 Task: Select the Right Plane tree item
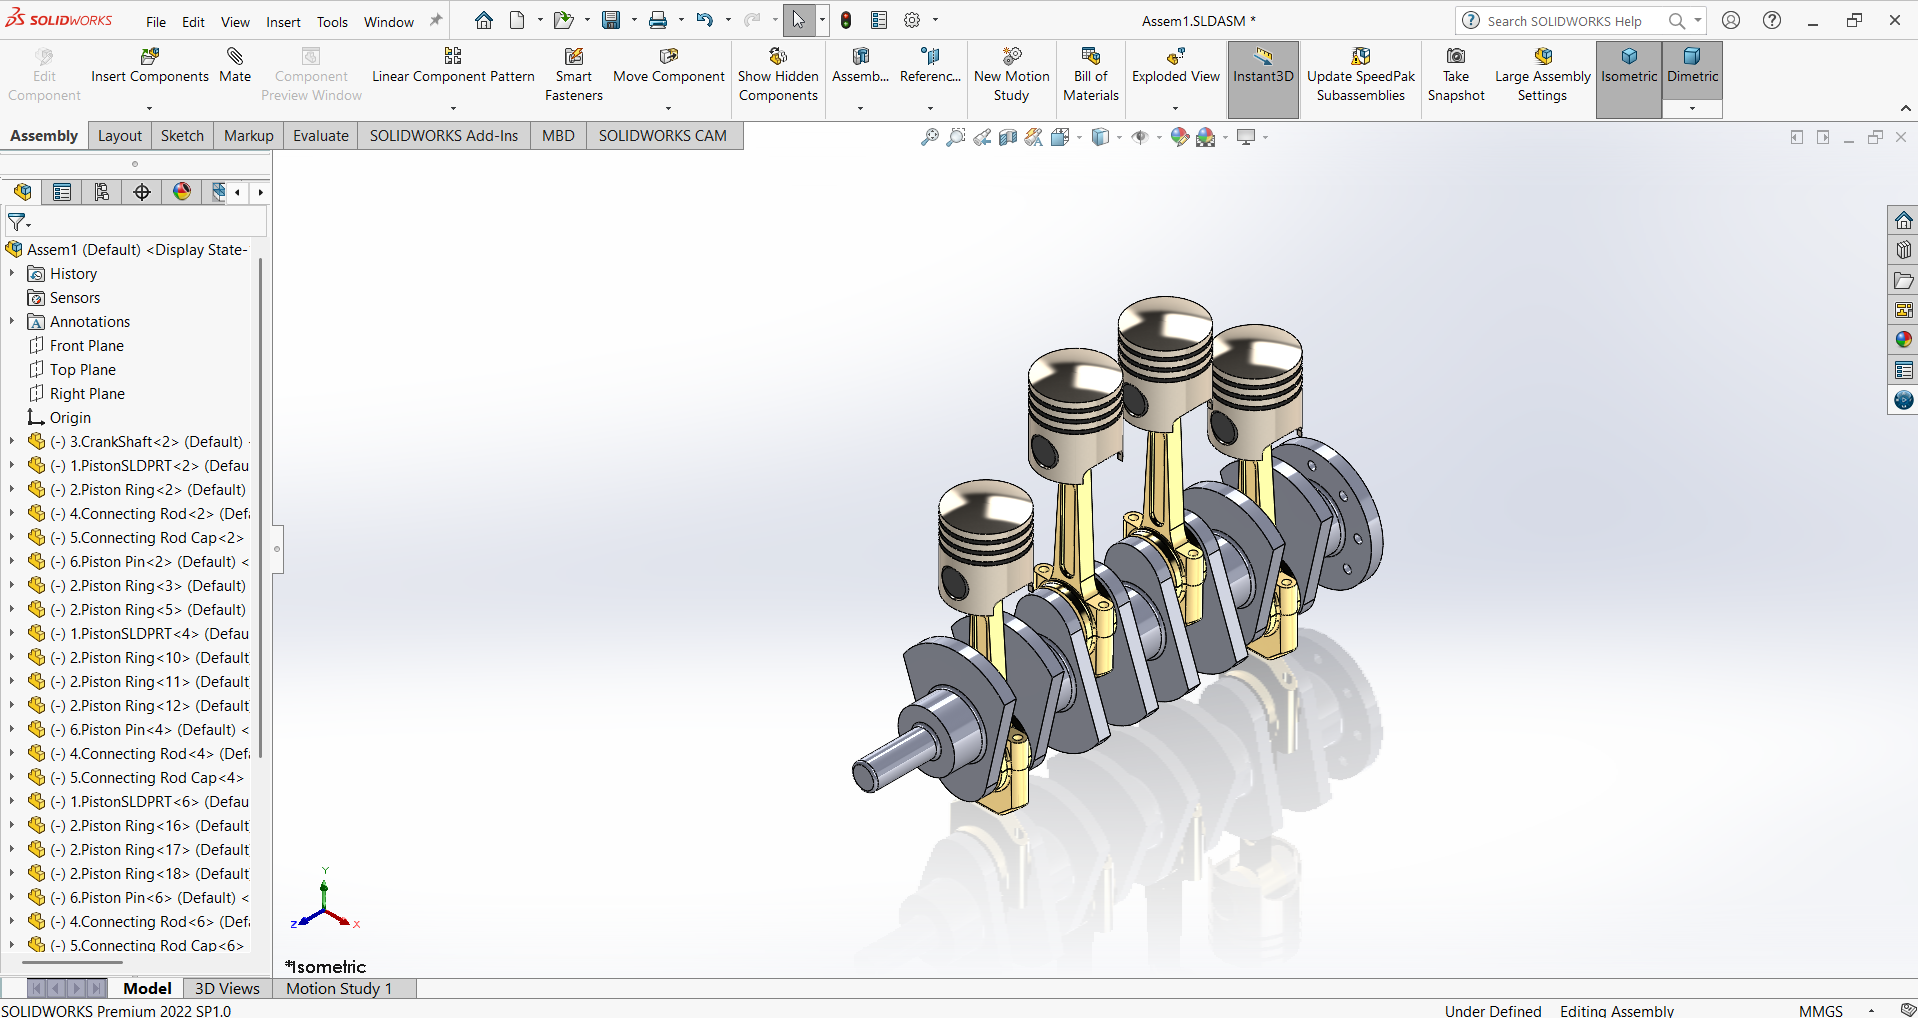click(x=87, y=393)
